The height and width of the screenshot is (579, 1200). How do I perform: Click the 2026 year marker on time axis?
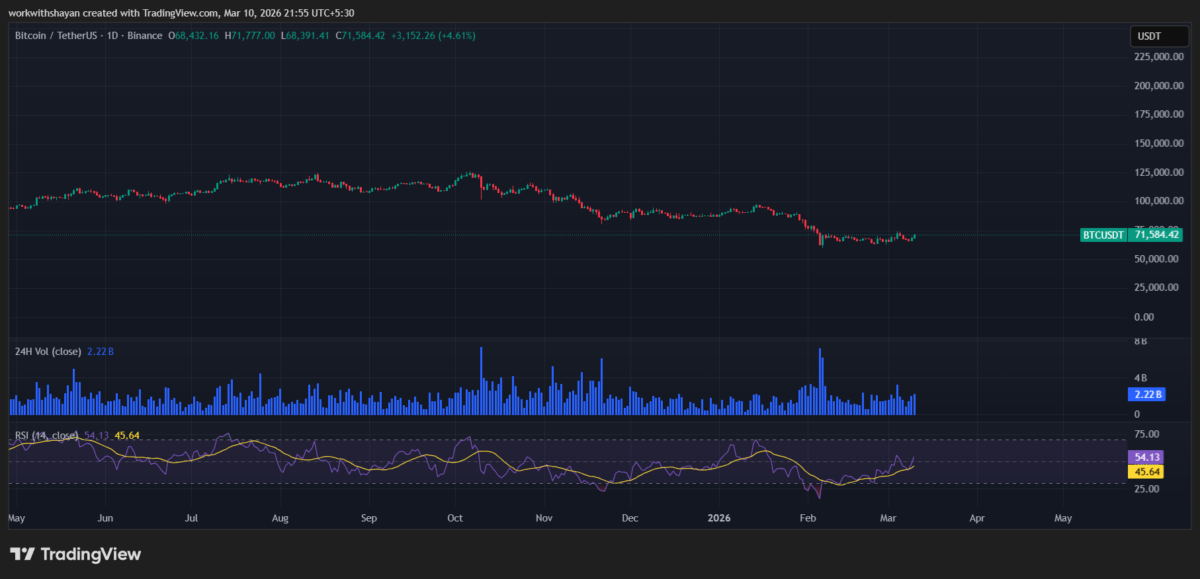pos(717,519)
